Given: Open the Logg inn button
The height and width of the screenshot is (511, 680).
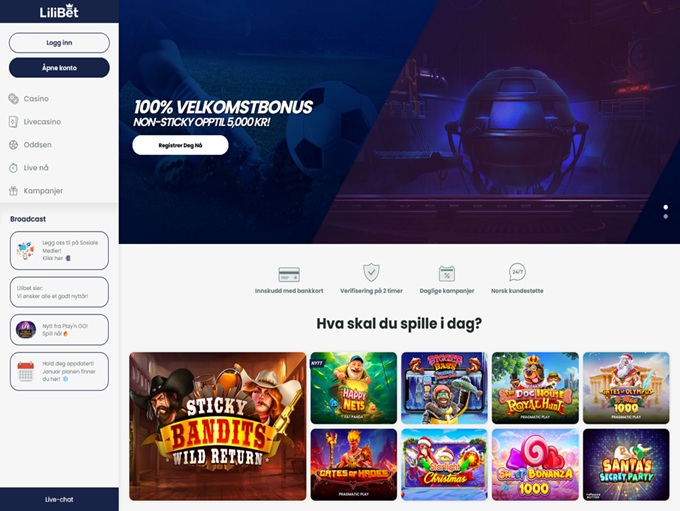Looking at the screenshot, I should 59,43.
